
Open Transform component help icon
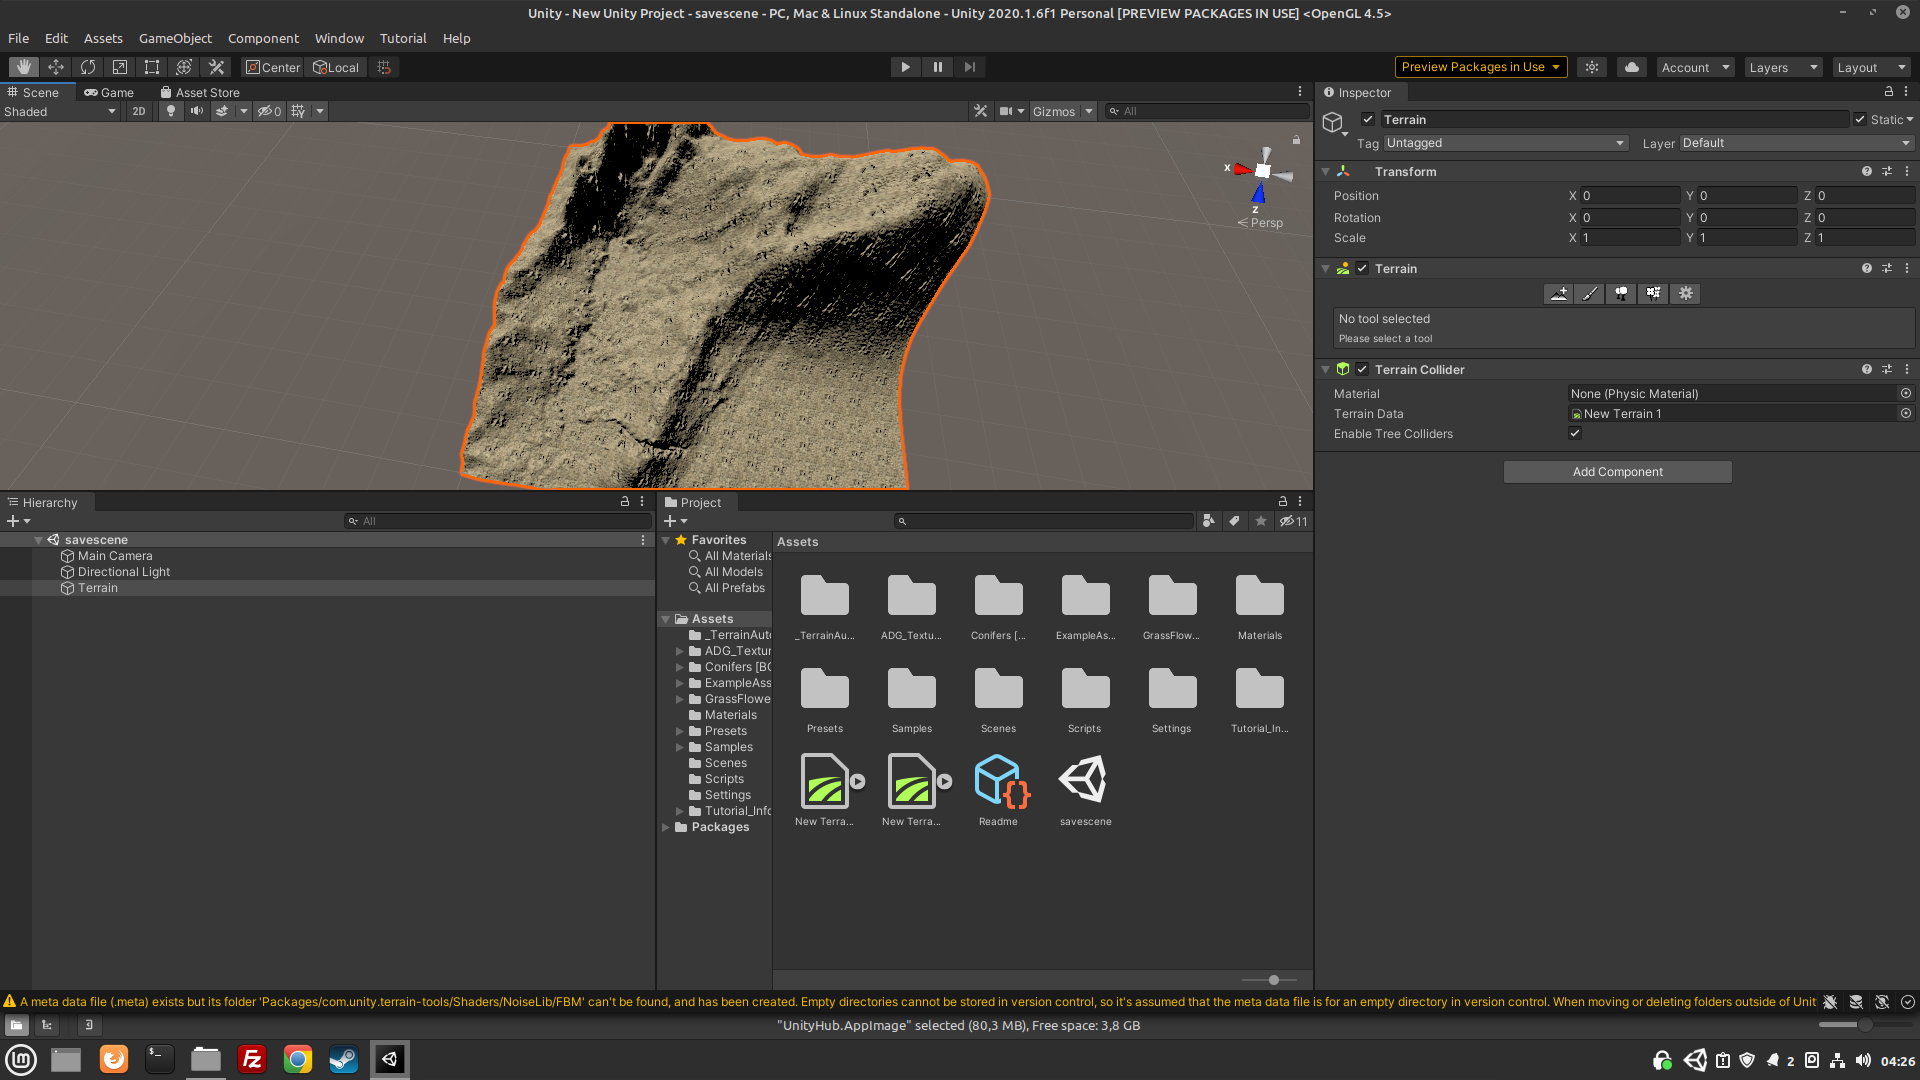1866,171
